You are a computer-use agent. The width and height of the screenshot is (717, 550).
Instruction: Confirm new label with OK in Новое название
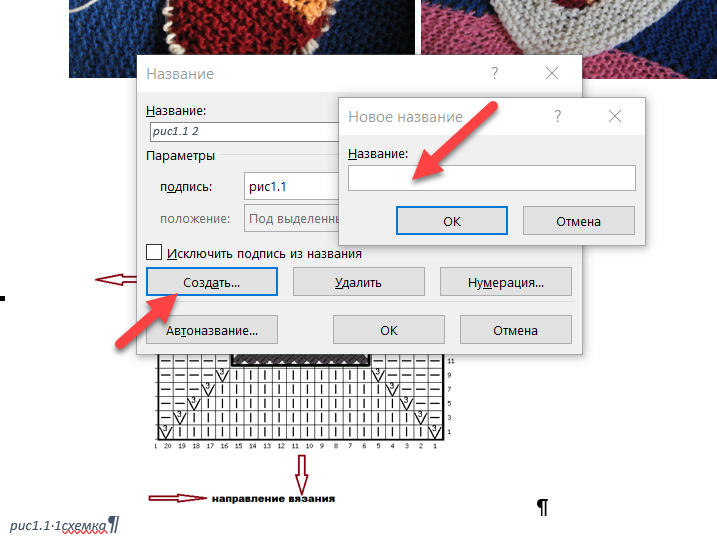click(x=451, y=221)
